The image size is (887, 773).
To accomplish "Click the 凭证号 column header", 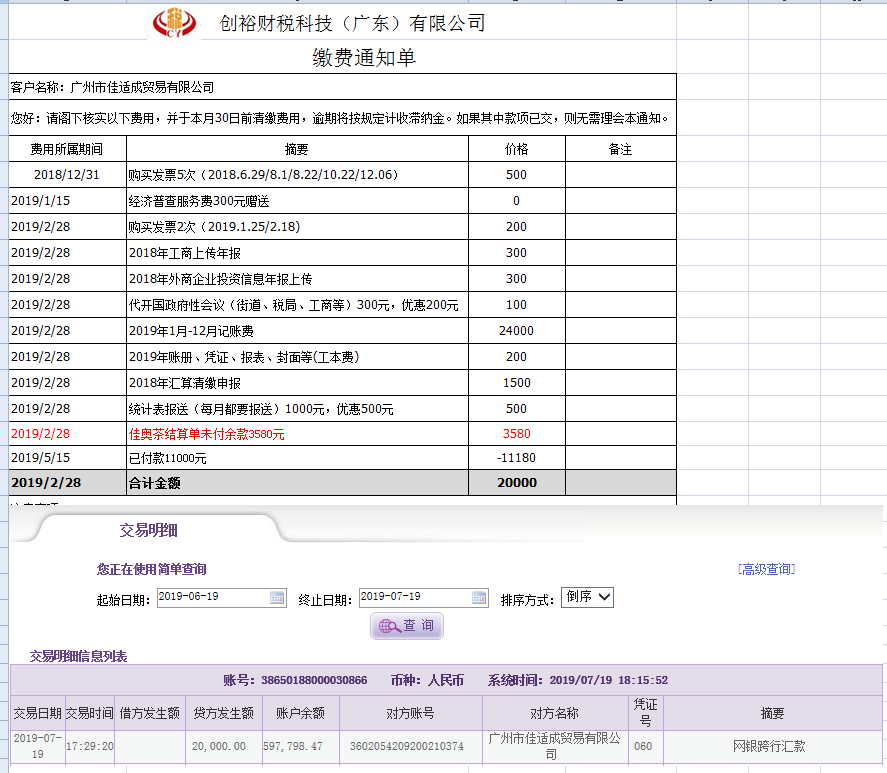I will 645,713.
